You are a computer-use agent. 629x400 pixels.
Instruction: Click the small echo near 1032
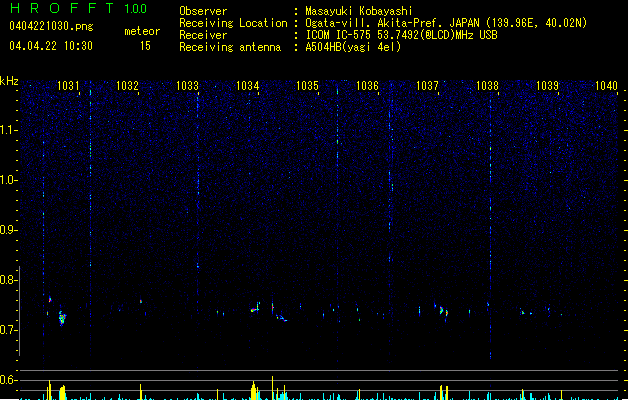click(141, 301)
